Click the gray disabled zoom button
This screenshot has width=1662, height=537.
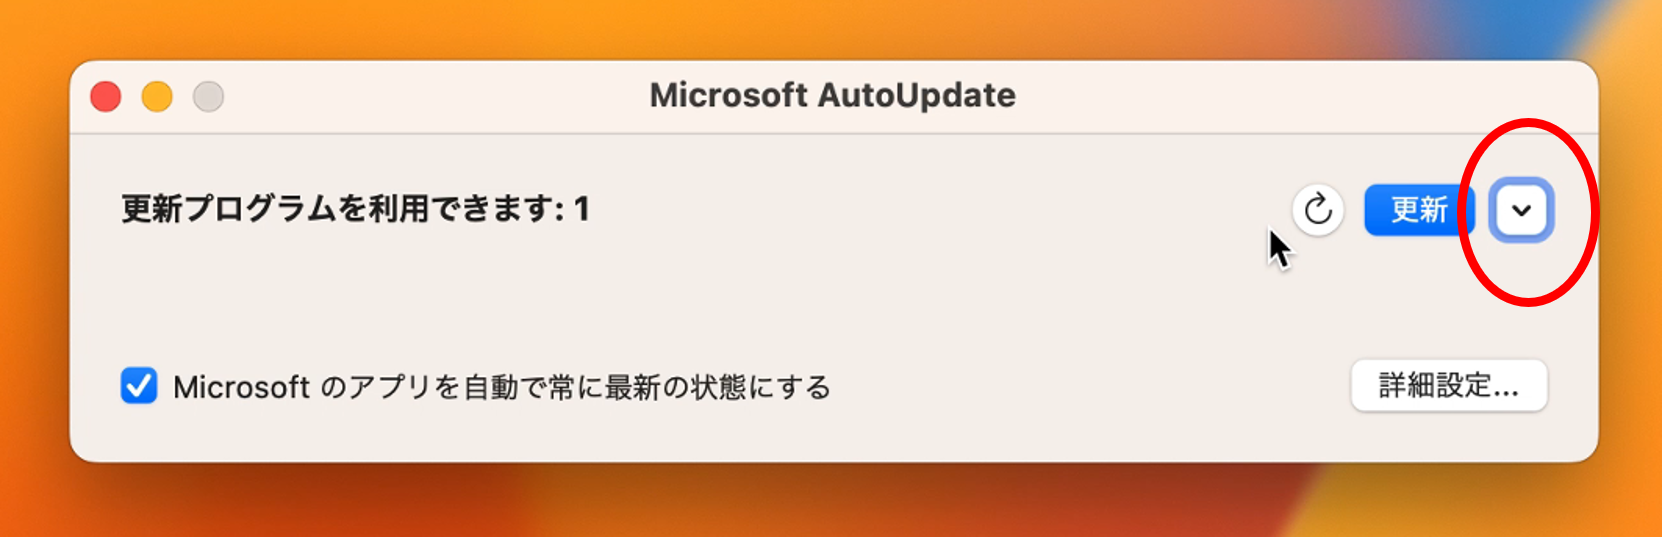208,97
